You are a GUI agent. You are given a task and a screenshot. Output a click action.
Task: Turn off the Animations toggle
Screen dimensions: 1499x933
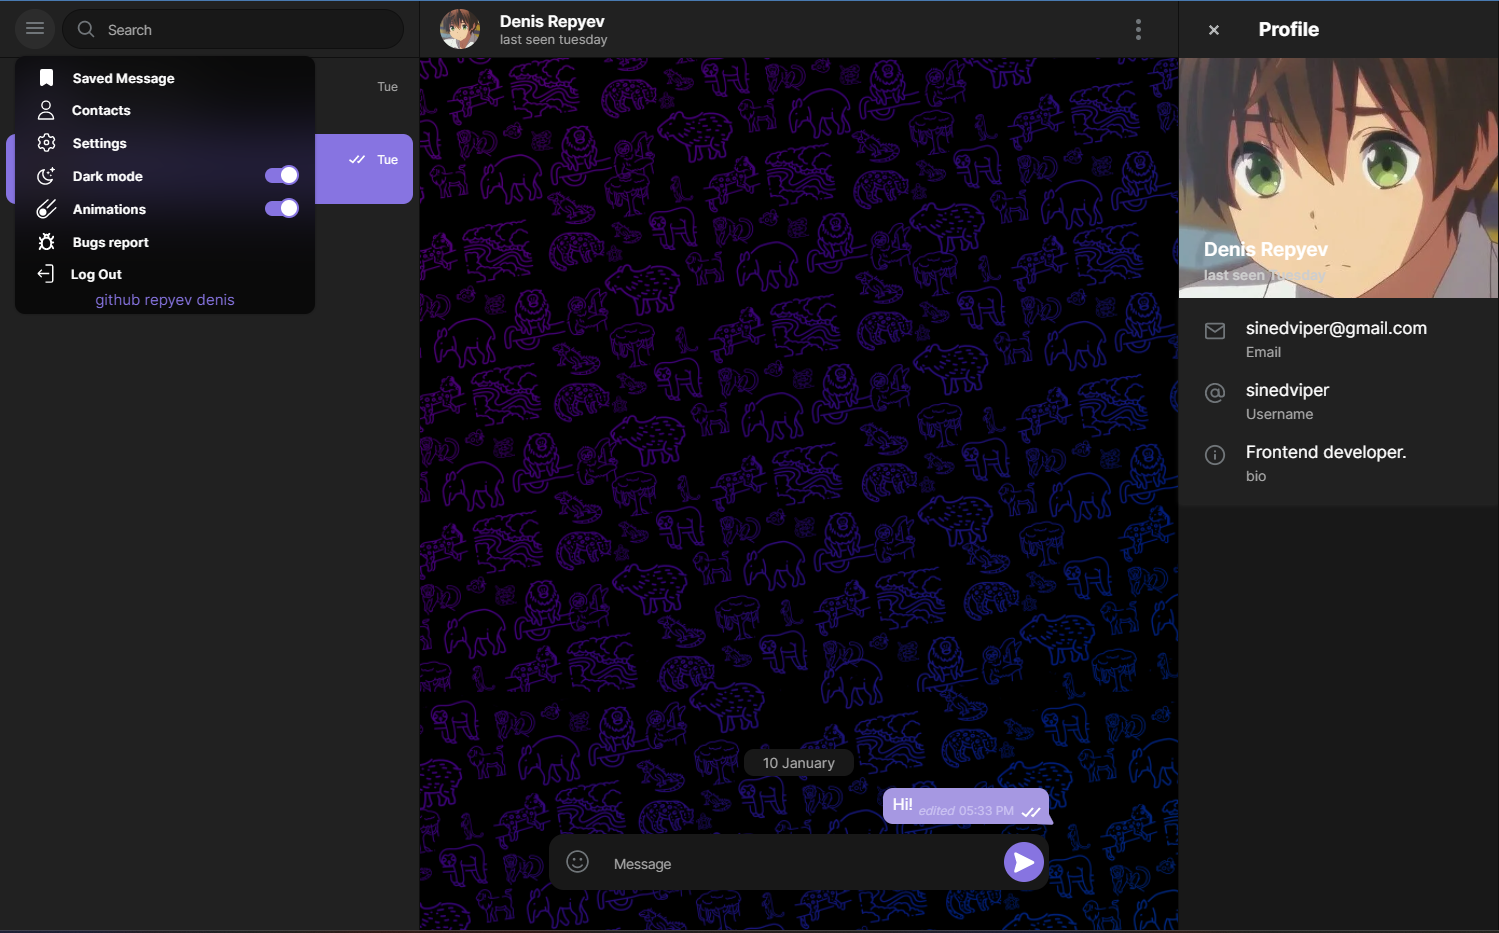tap(281, 209)
